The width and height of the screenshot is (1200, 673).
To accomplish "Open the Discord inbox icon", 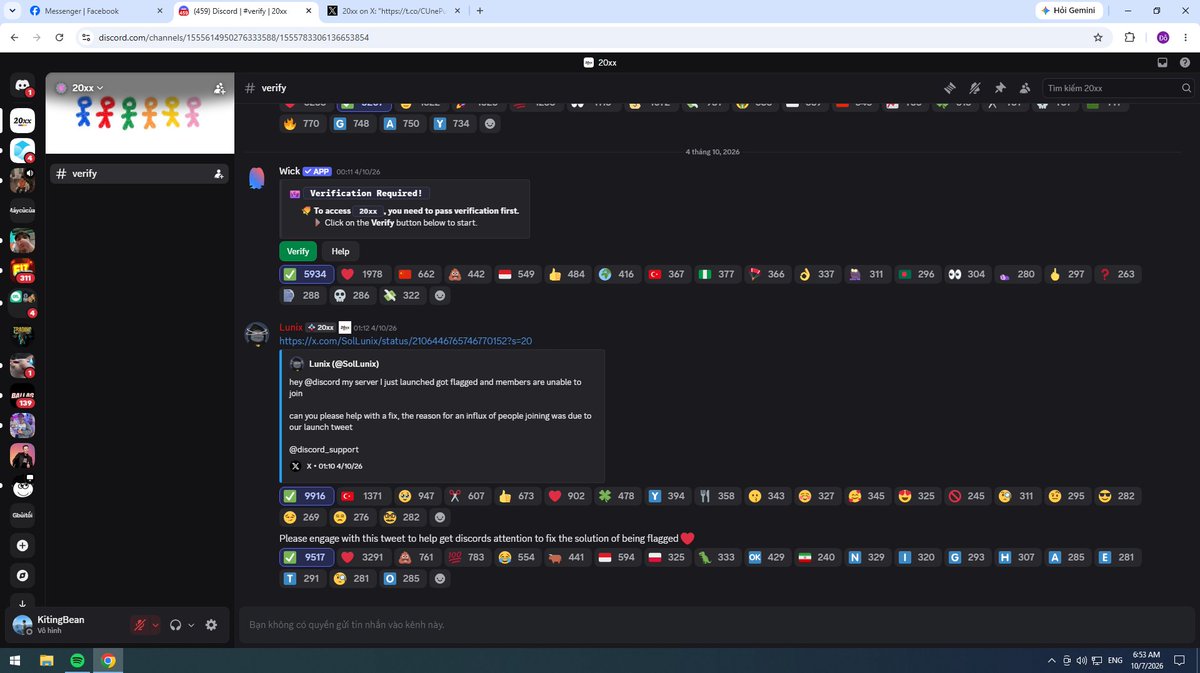I will 1162,62.
